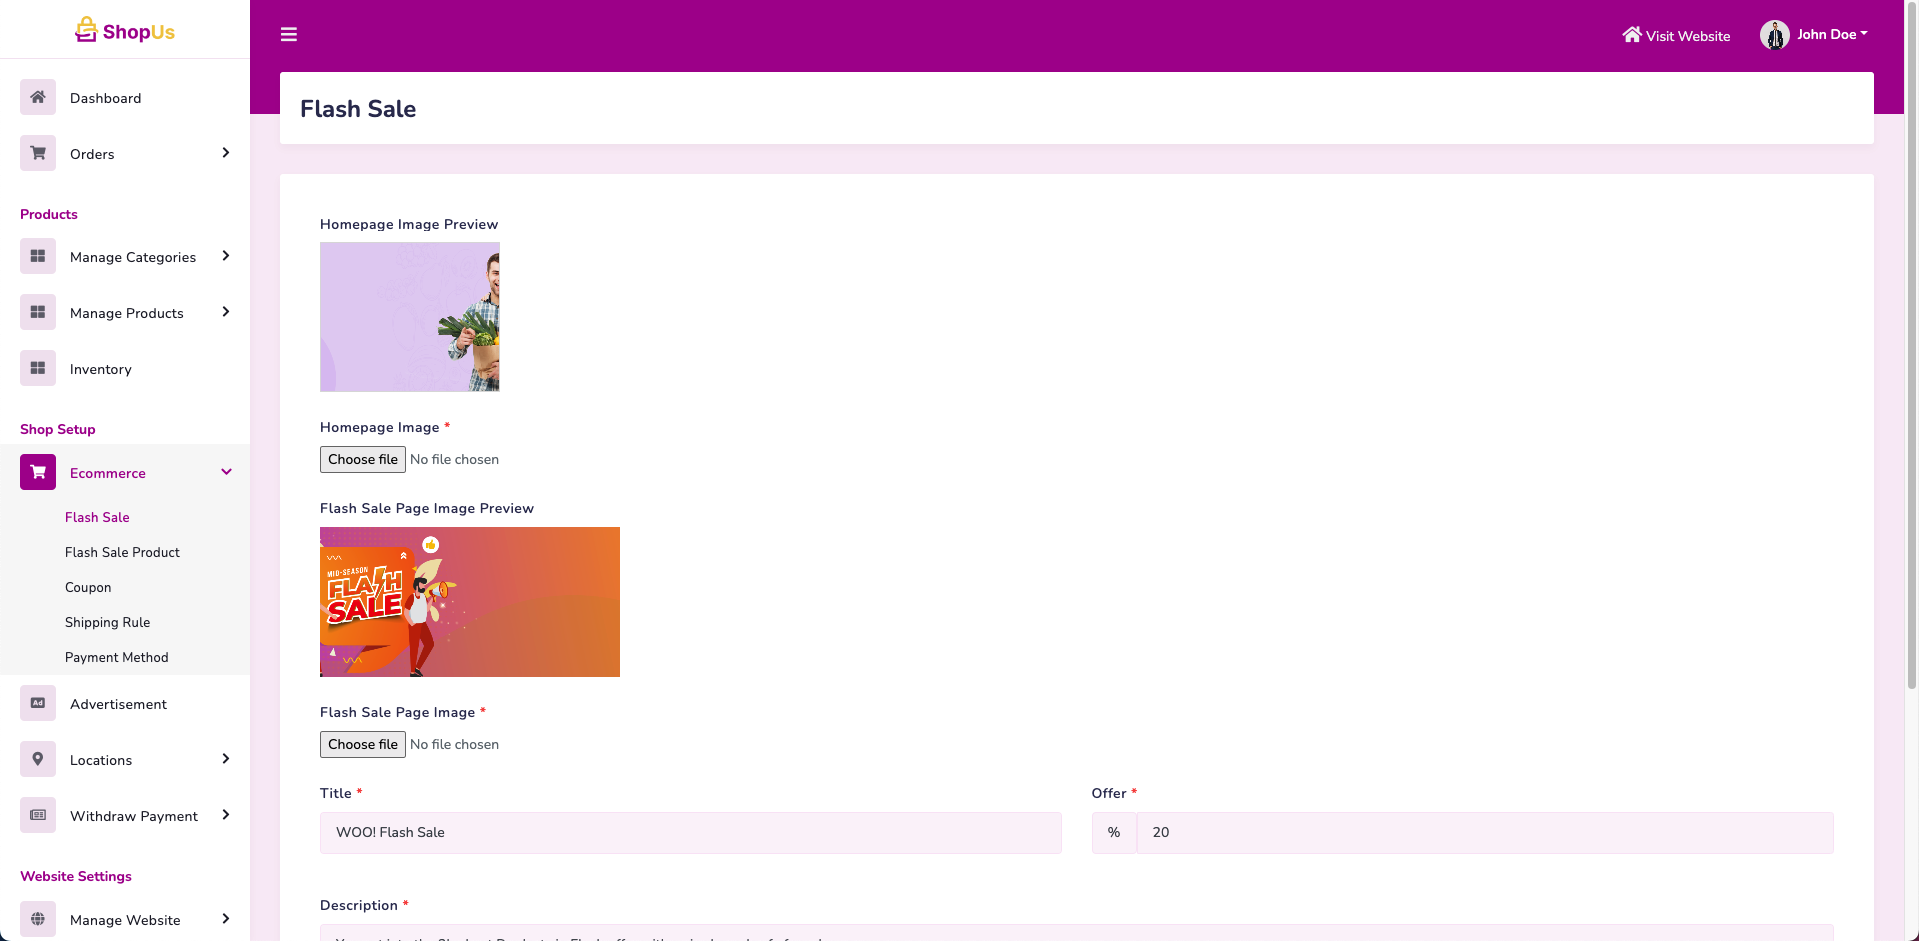Choose file for Flash Sale Page Image
1919x941 pixels.
click(x=363, y=744)
